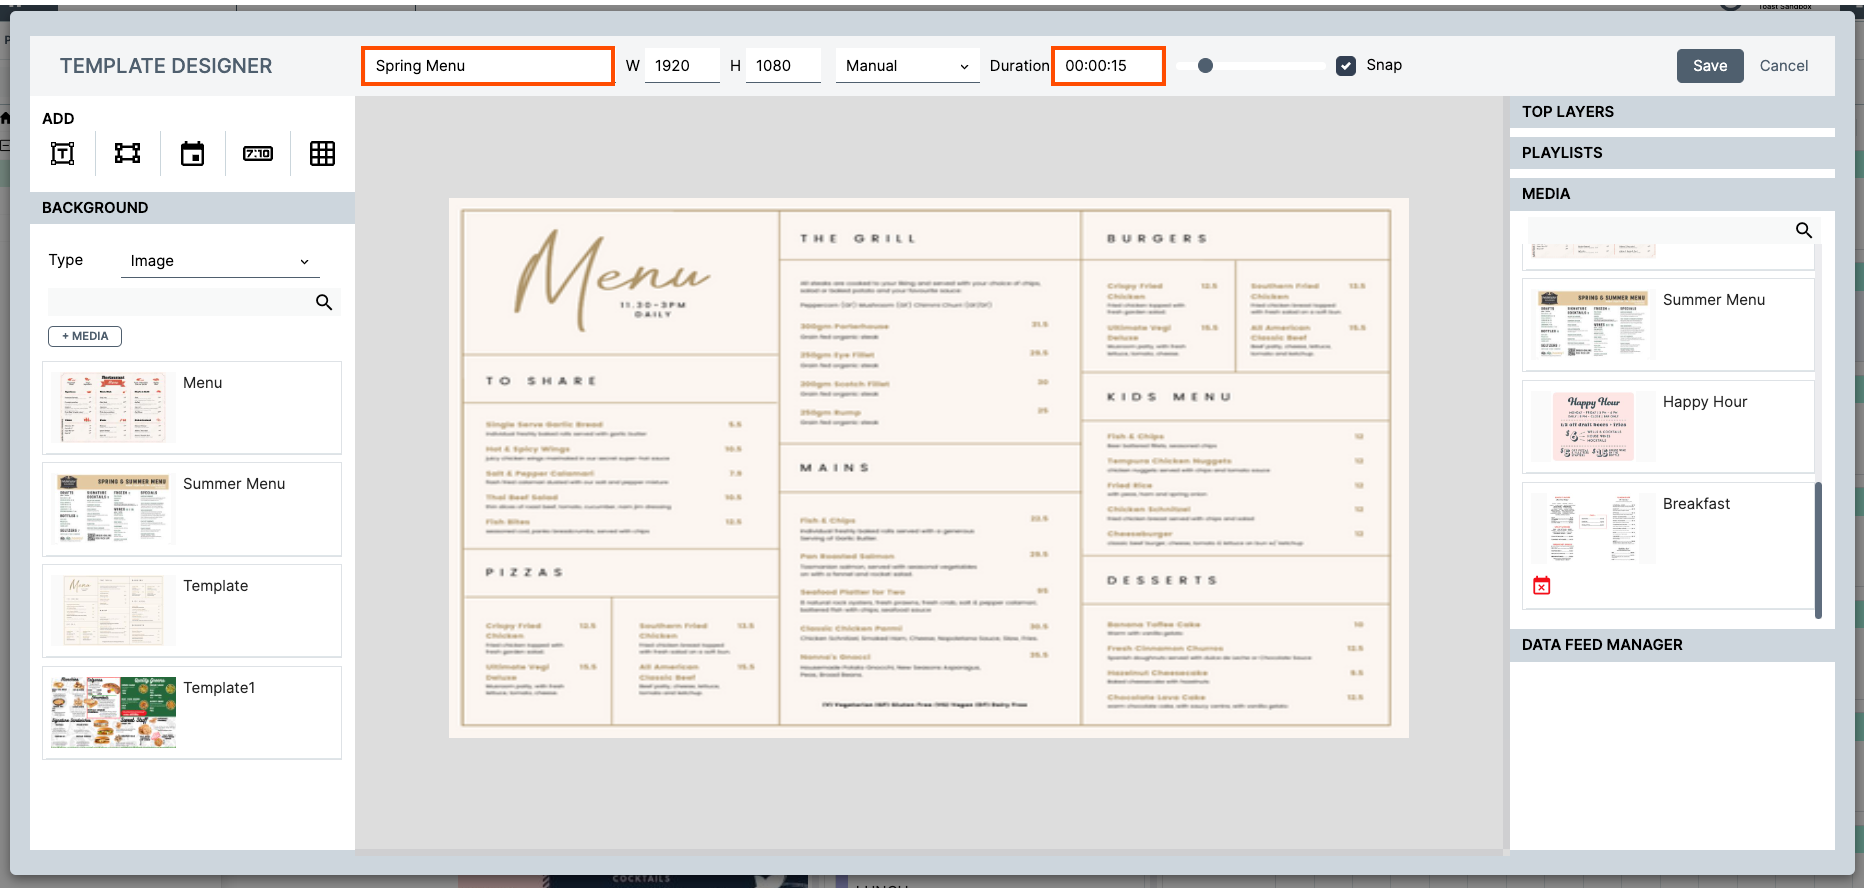This screenshot has height=888, width=1864.
Task: Uncheck the Snap checkbox
Action: (x=1346, y=66)
